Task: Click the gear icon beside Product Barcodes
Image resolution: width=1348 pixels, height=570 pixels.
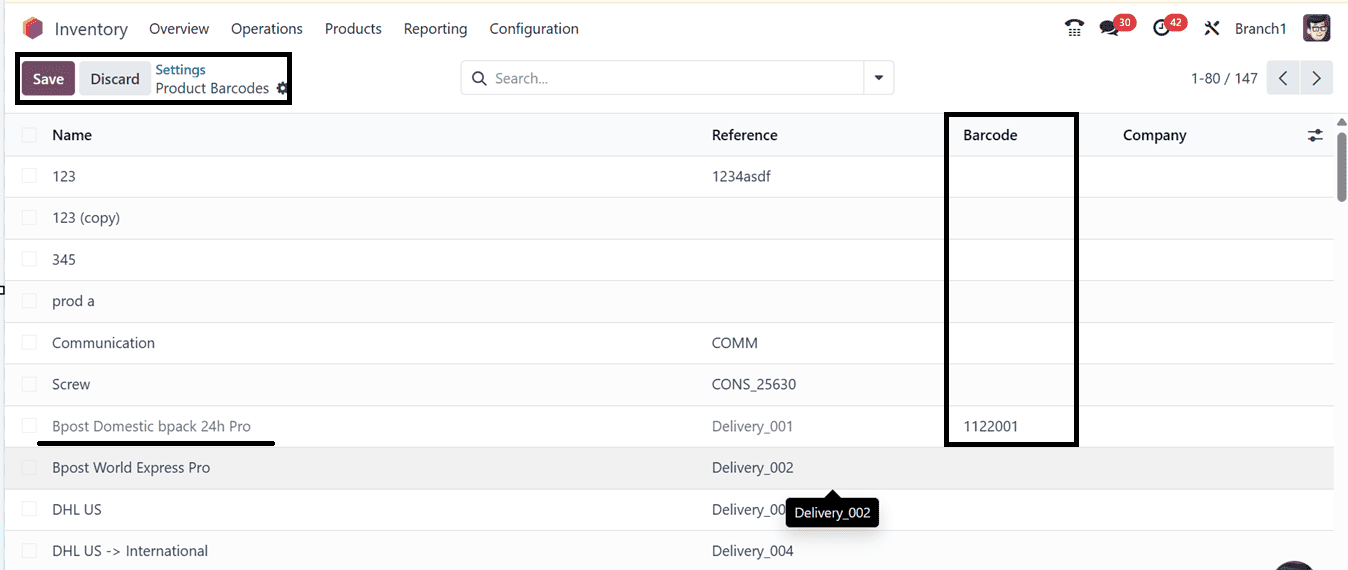Action: tap(282, 89)
